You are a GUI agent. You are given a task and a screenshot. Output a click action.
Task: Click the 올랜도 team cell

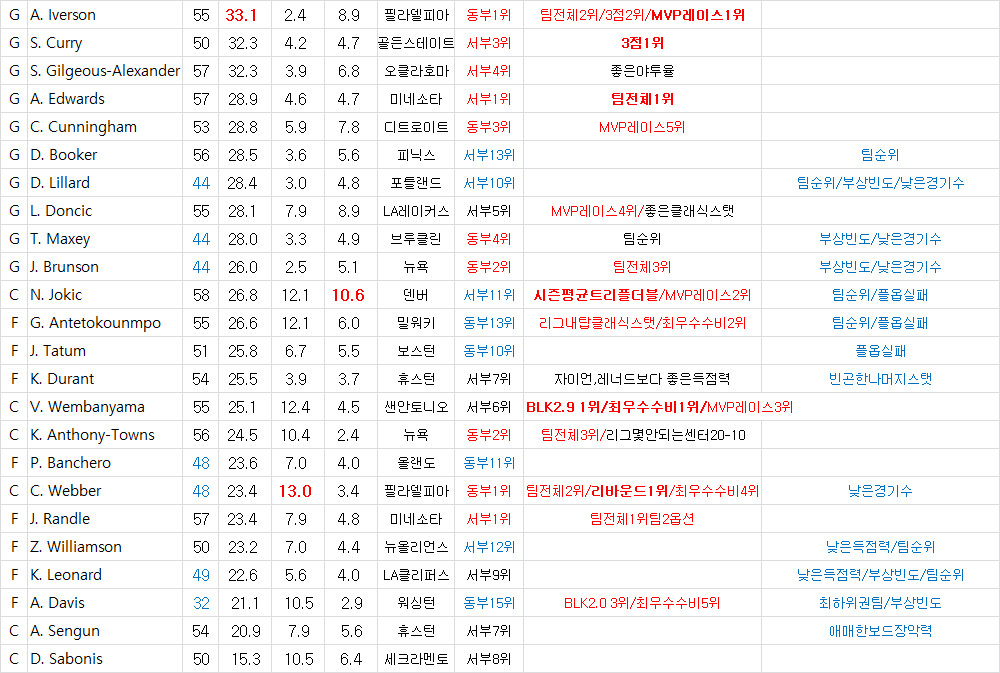pos(416,464)
